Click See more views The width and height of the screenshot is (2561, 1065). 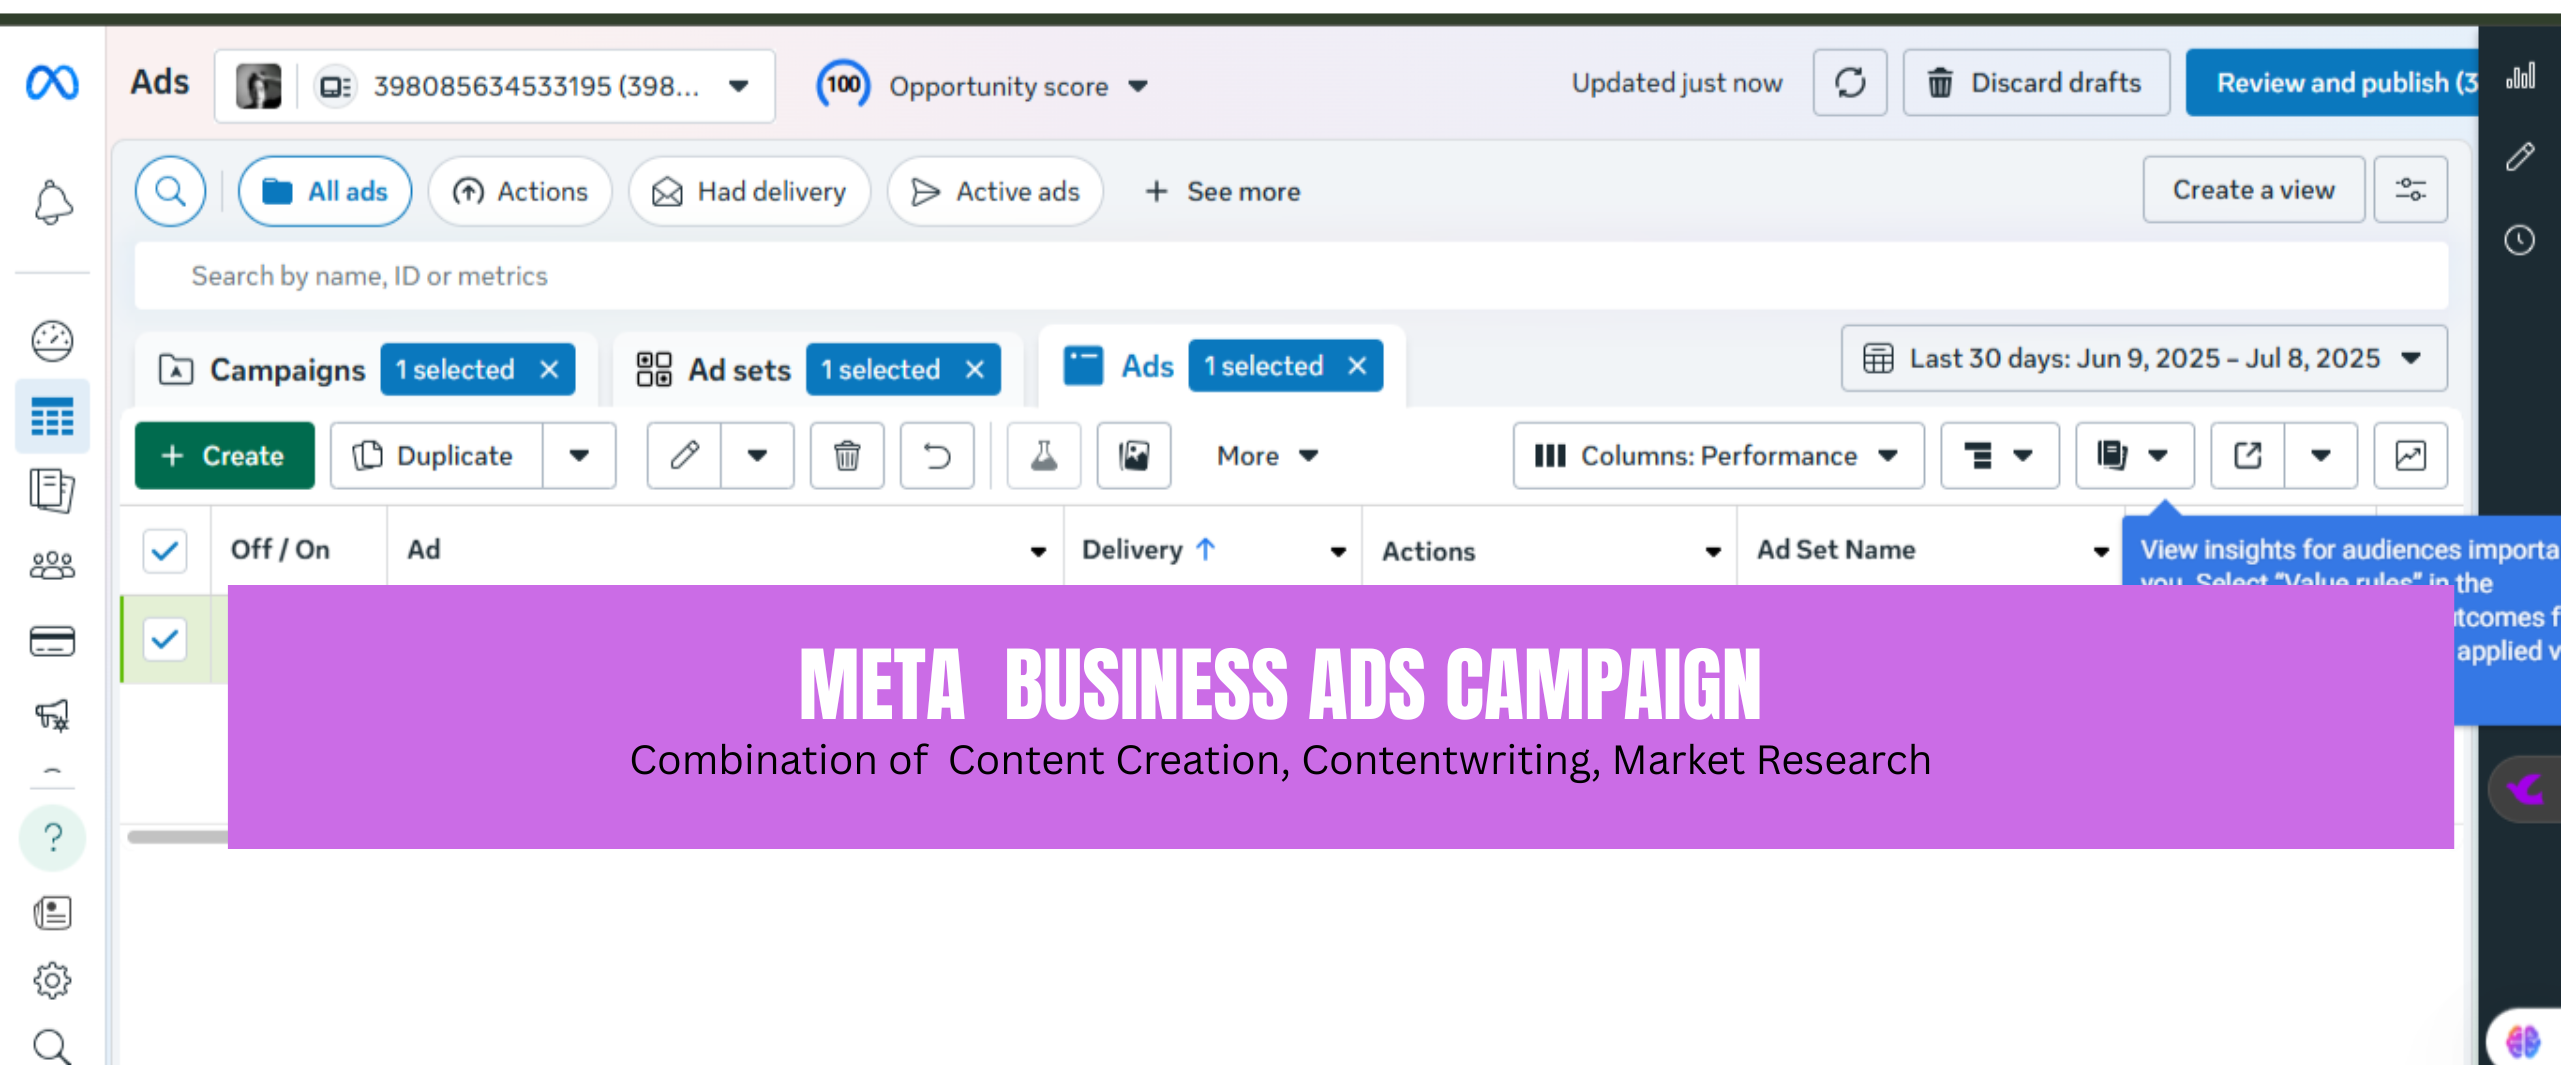1222,191
